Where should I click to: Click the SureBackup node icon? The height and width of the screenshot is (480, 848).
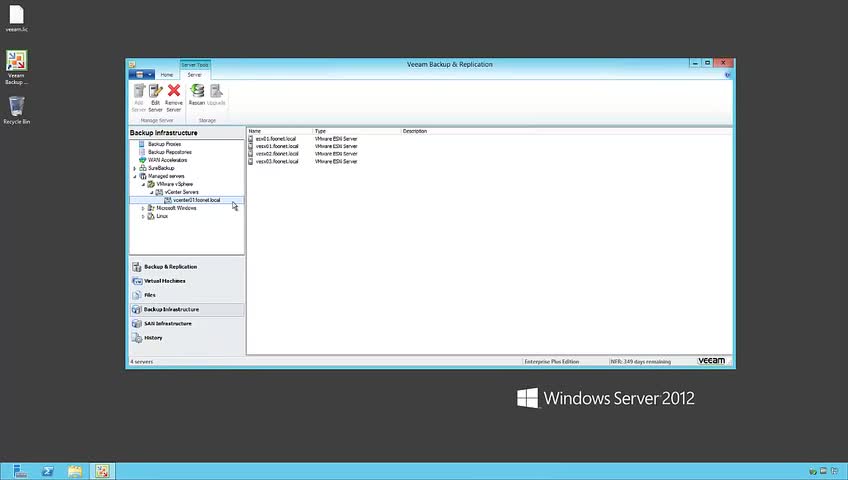(x=143, y=168)
